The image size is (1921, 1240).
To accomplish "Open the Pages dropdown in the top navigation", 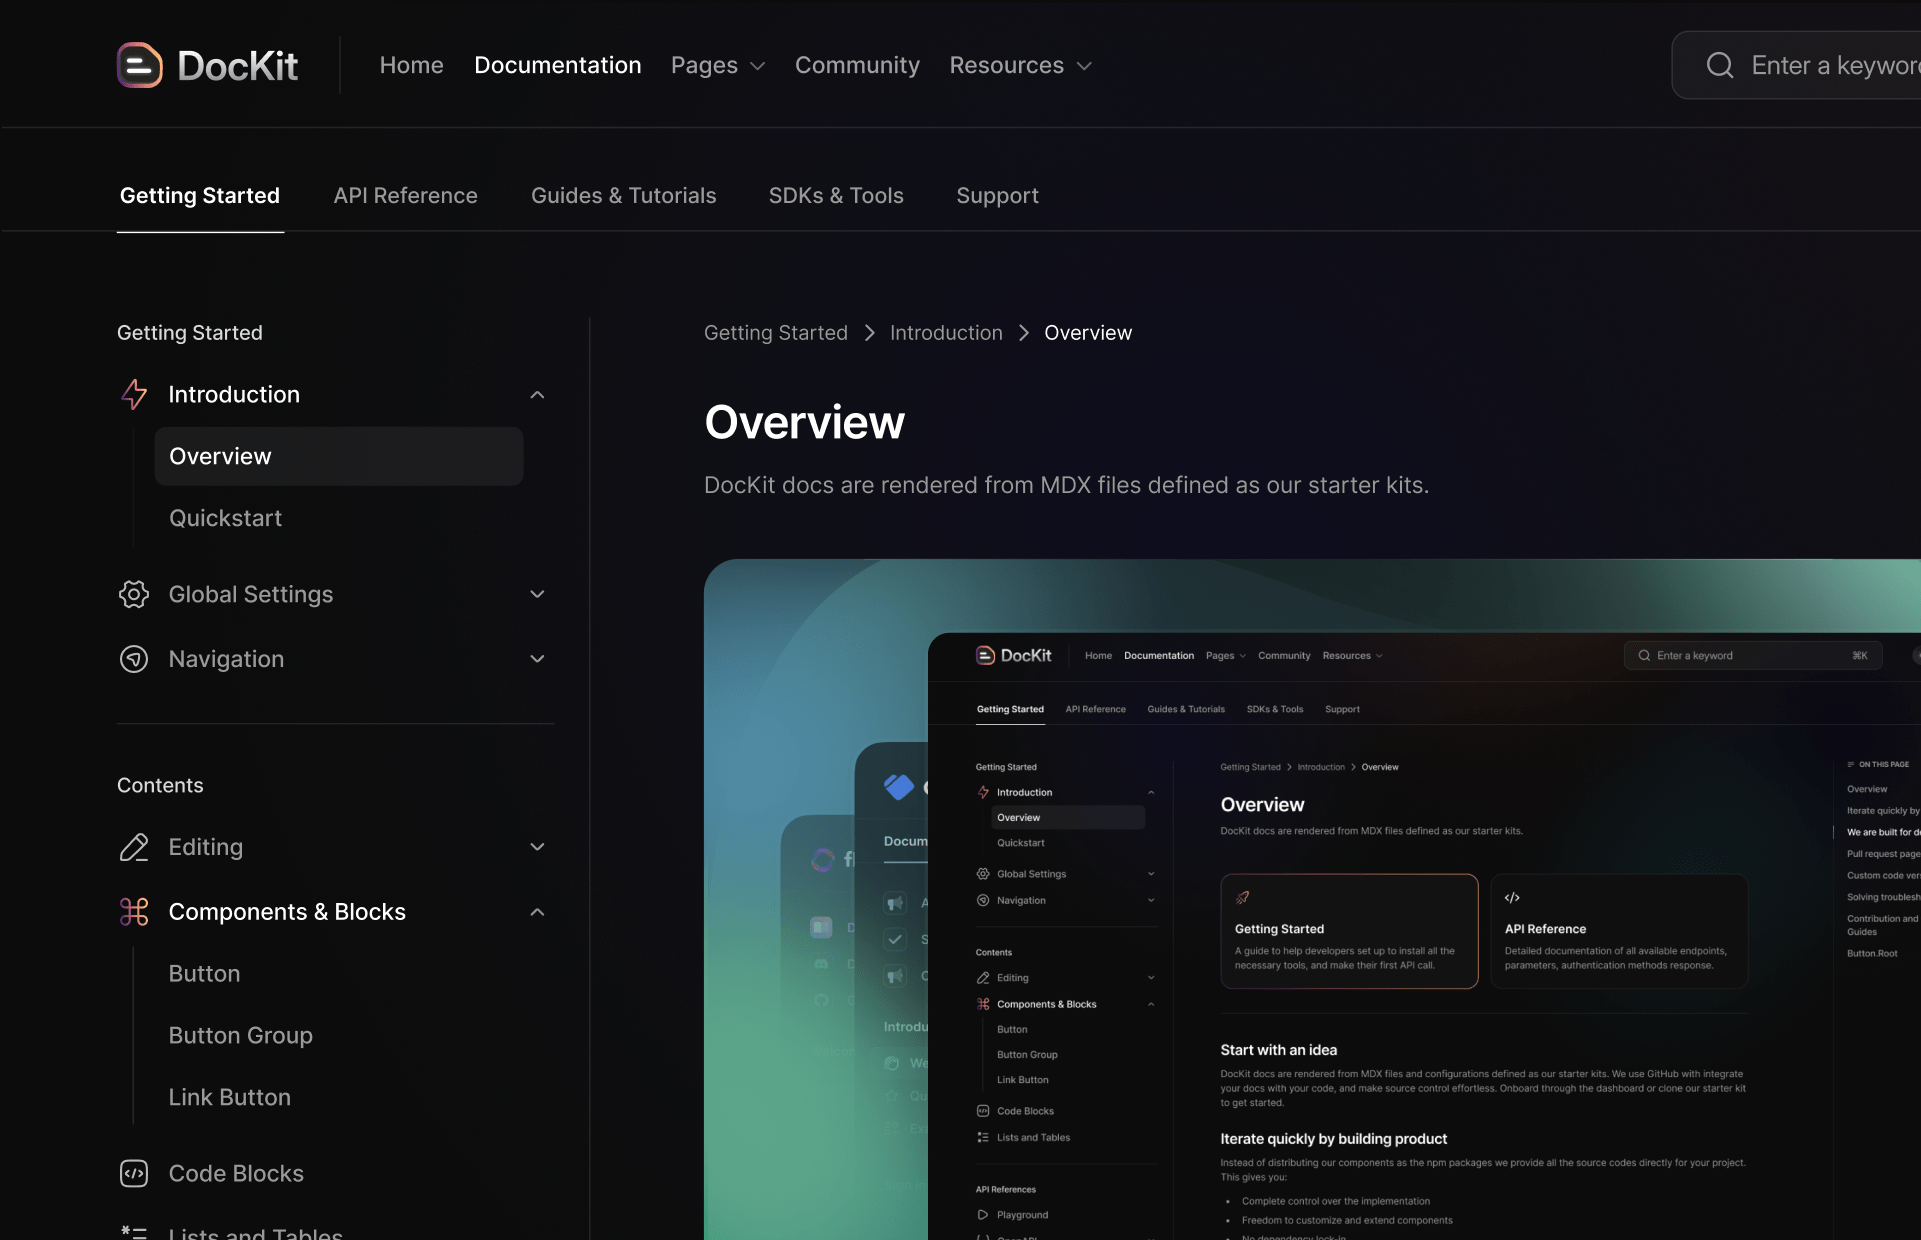I will tap(717, 65).
